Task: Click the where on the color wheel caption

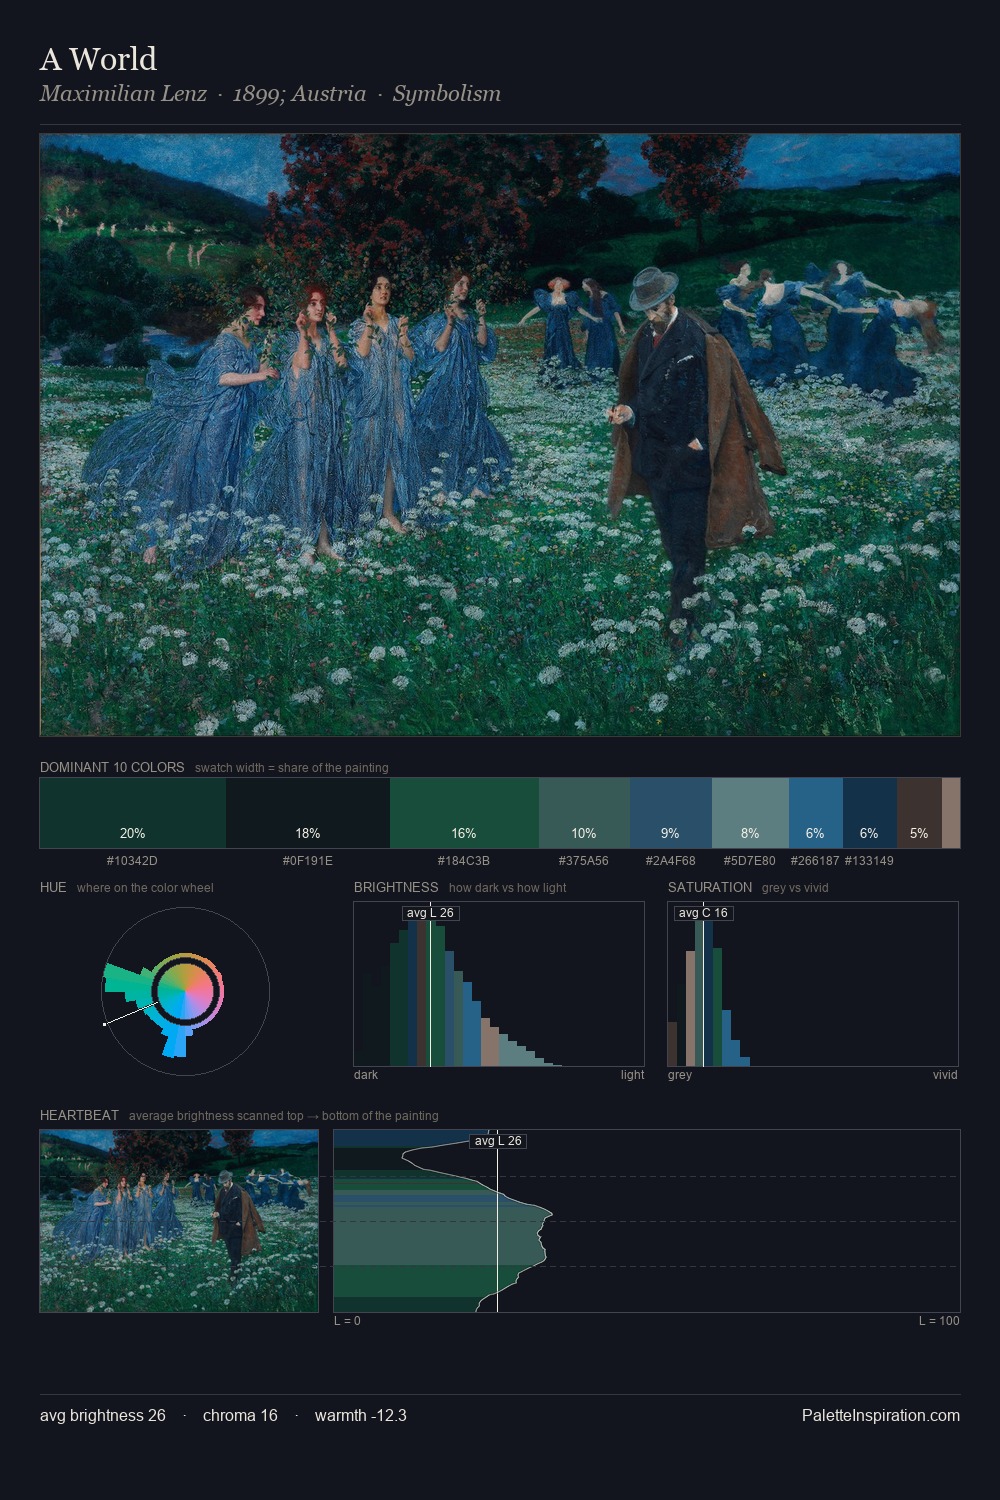Action: click(145, 888)
